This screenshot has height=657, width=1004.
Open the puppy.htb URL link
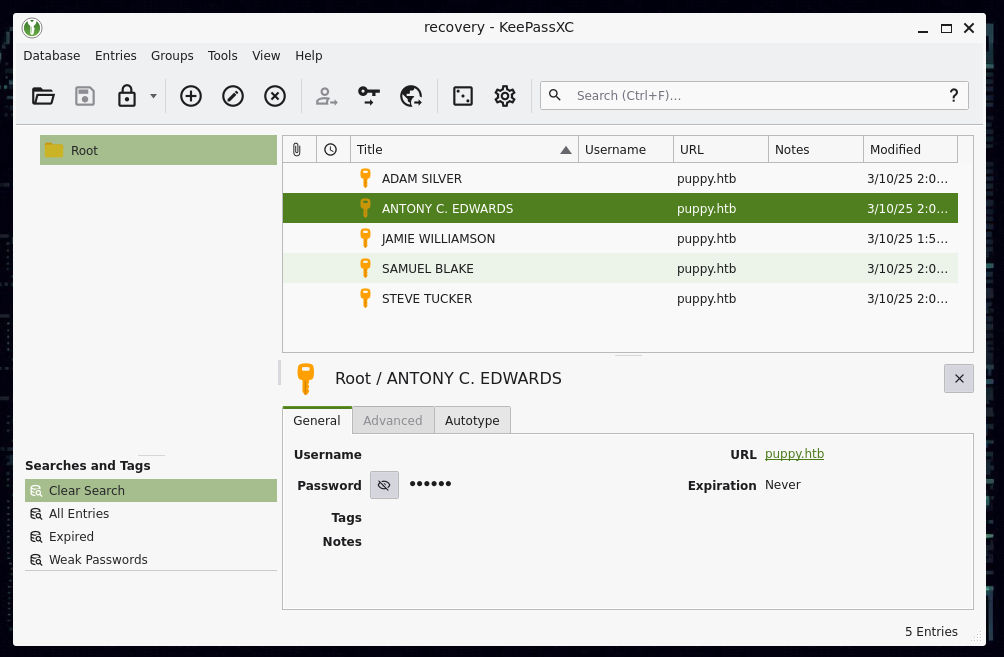[x=794, y=454]
